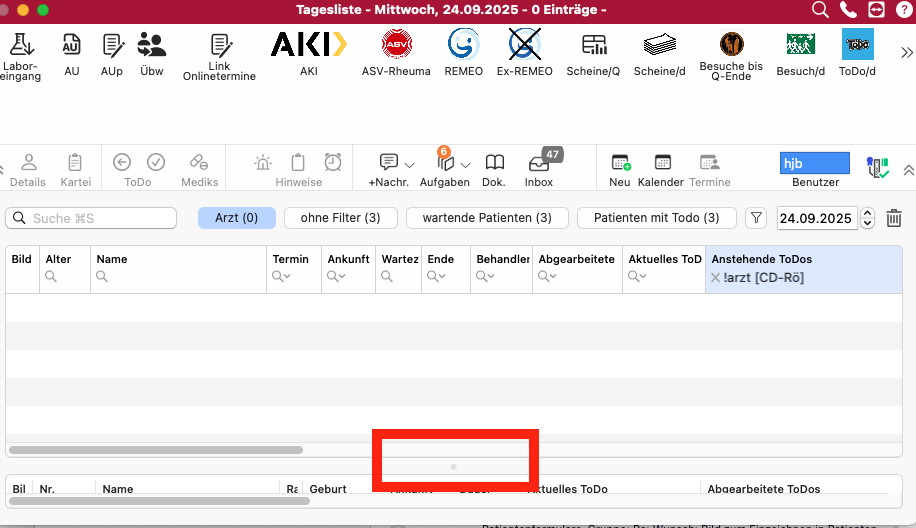Clear the !arzt [CD-Rö] filter
The width and height of the screenshot is (916, 528).
pyautogui.click(x=715, y=278)
